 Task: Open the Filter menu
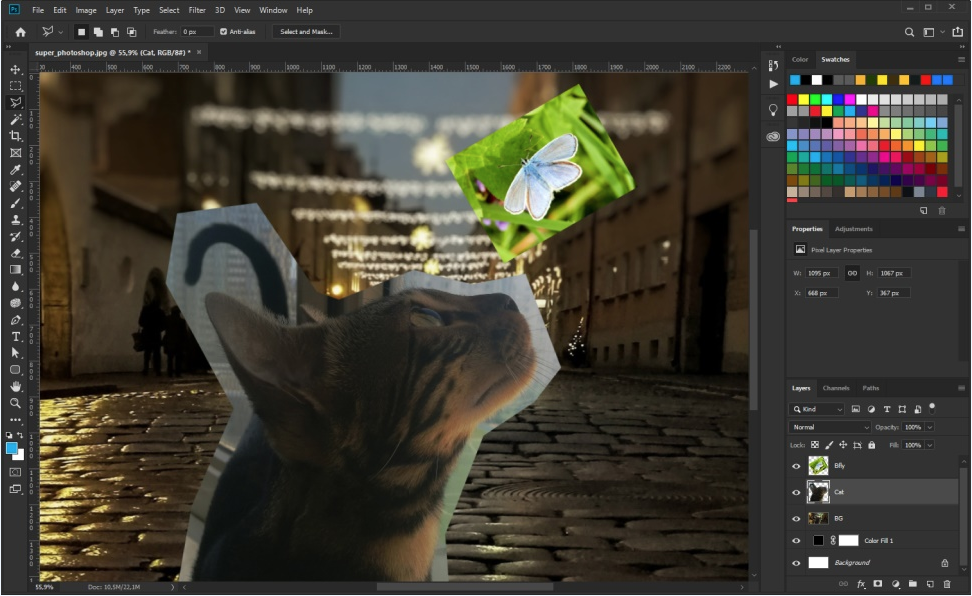(197, 10)
